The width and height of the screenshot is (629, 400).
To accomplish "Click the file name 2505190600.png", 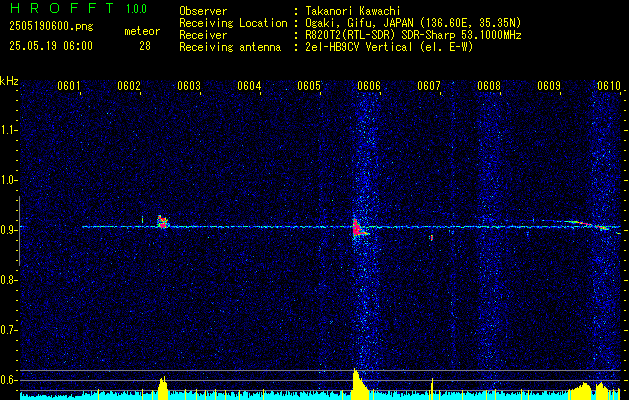I will [x=51, y=27].
